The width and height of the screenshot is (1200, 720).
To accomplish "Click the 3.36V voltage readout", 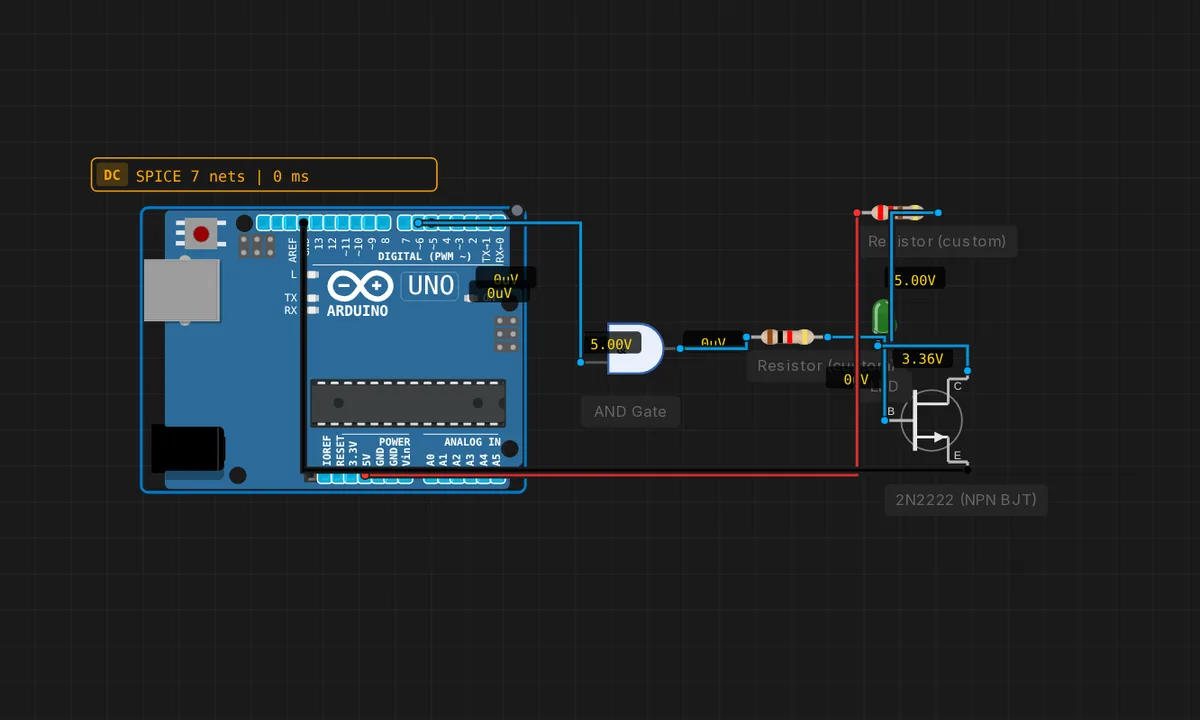I will [922, 358].
